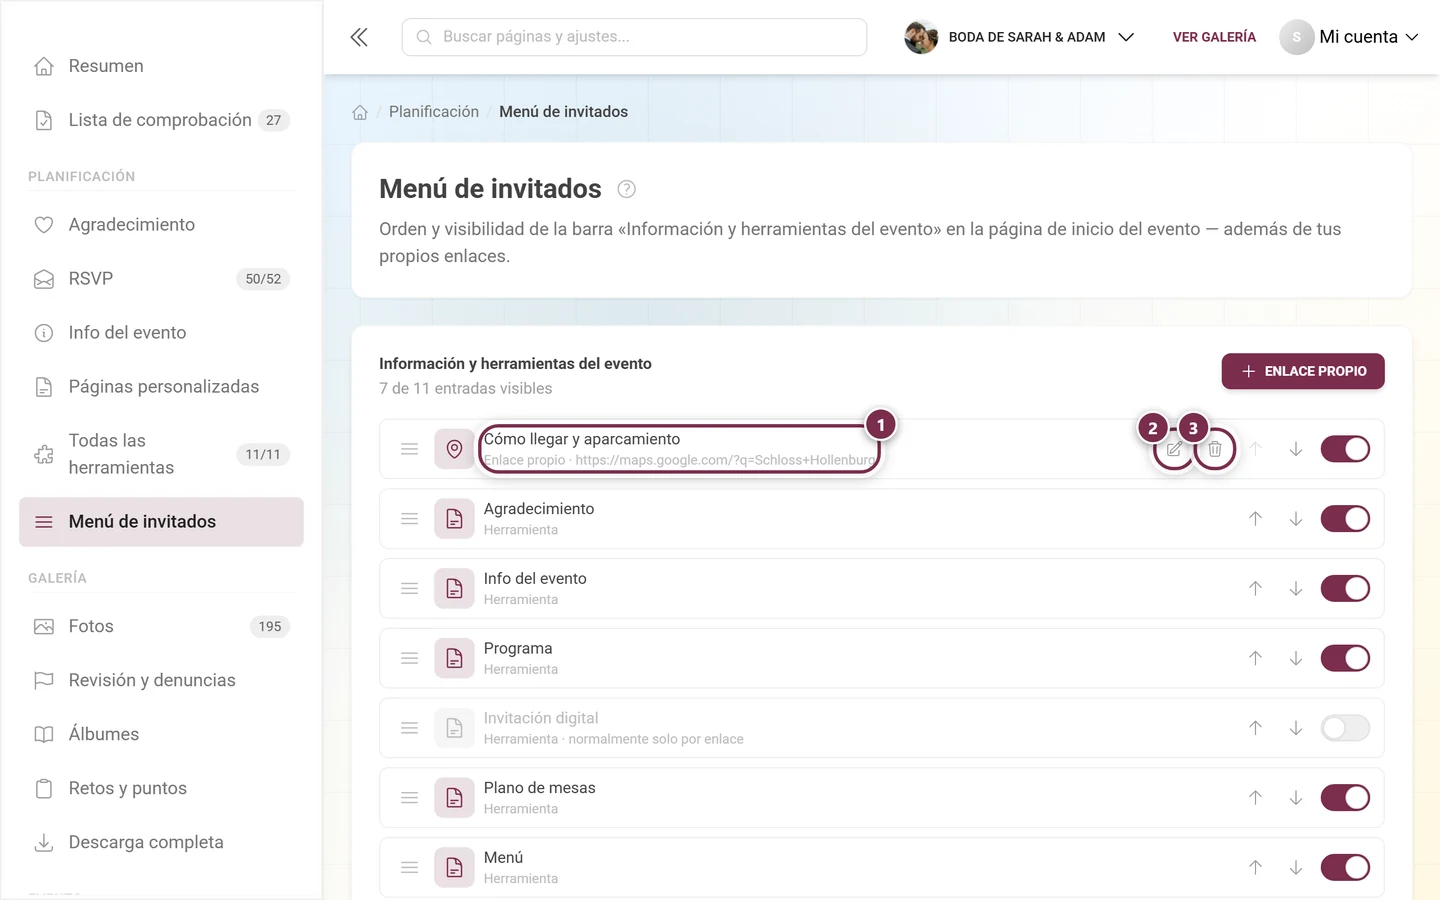Move Cómo llegar y aparcamiento down

pyautogui.click(x=1296, y=449)
